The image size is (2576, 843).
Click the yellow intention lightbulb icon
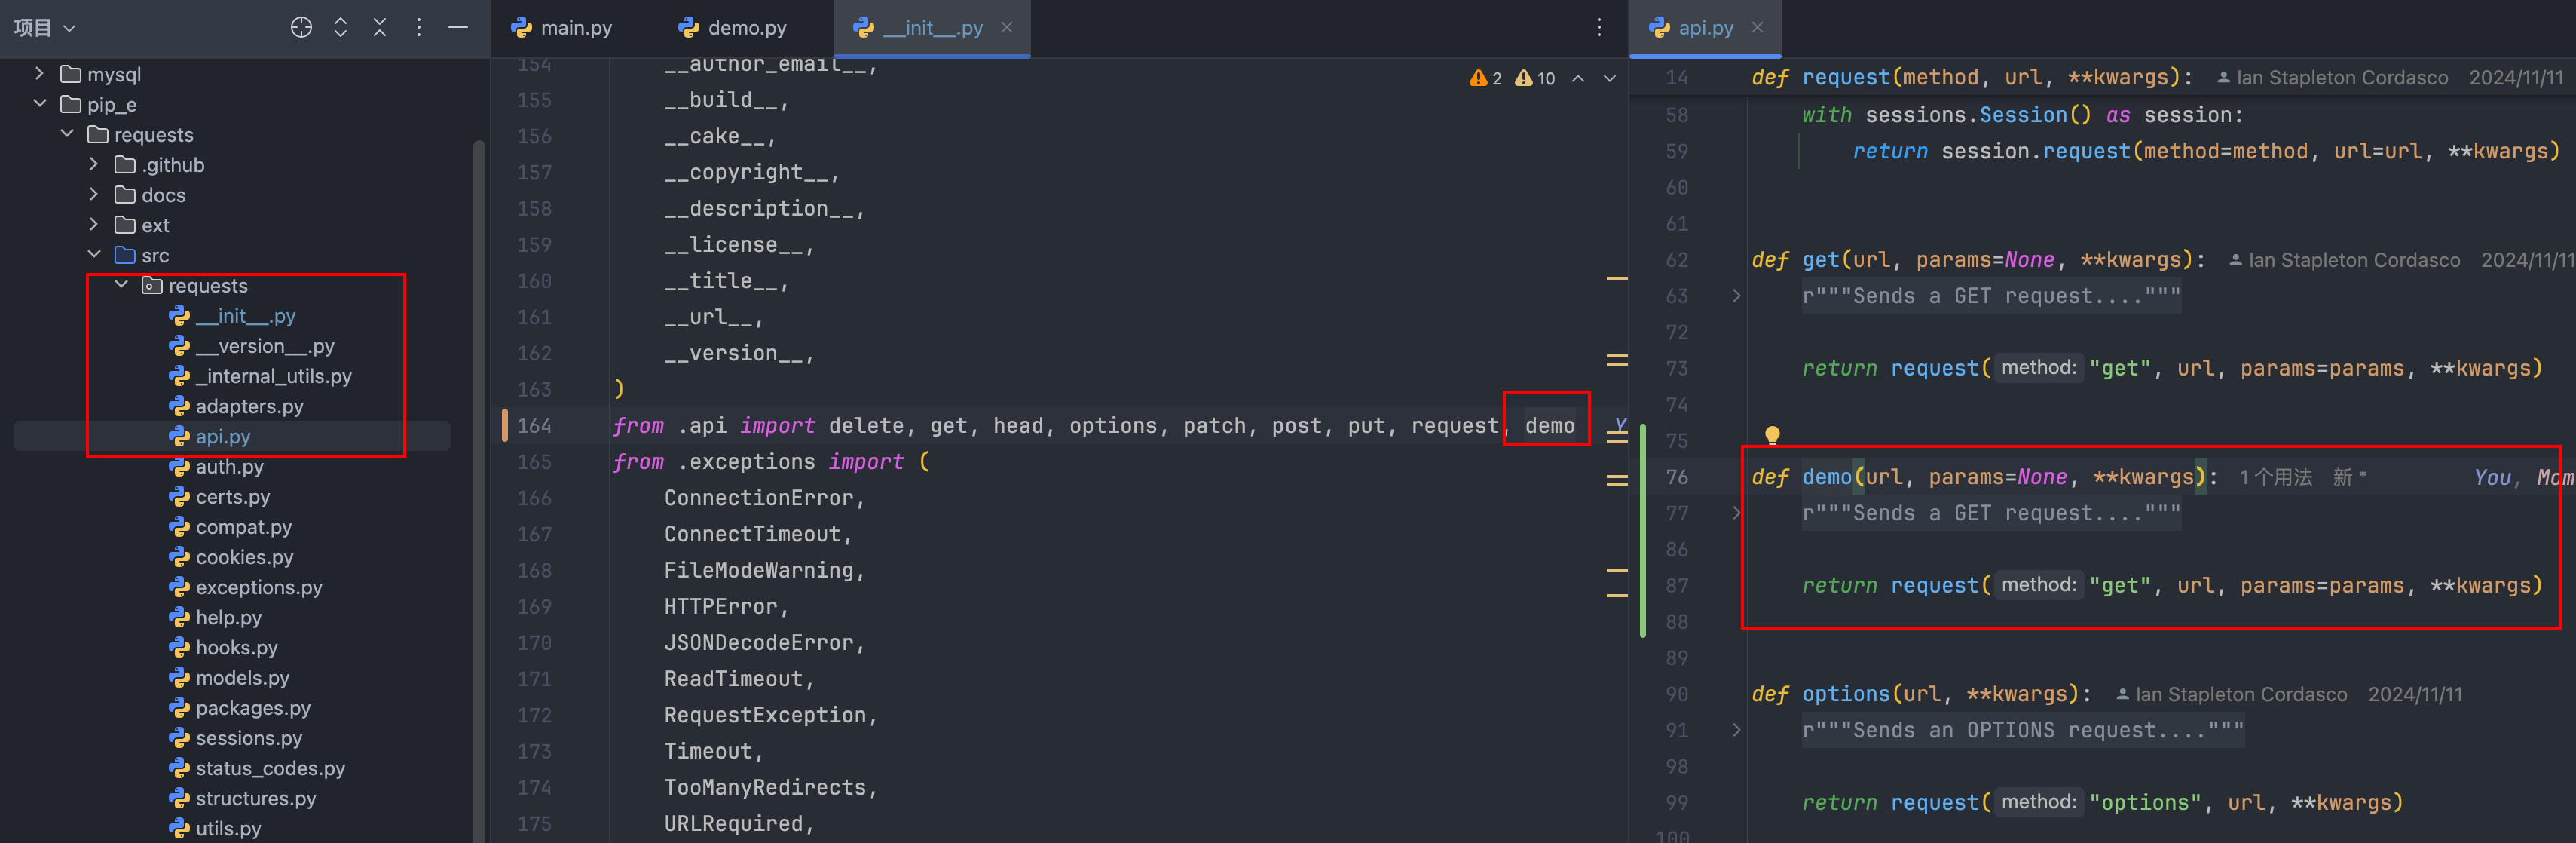pyautogui.click(x=1772, y=435)
